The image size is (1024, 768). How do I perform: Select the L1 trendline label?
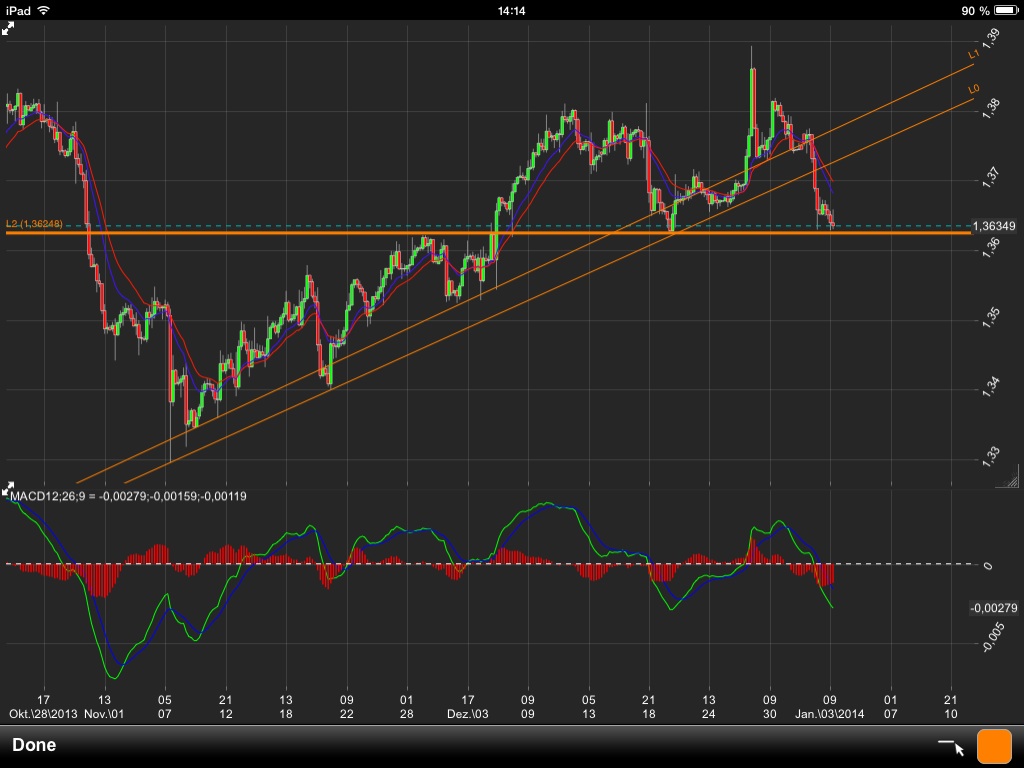point(971,54)
